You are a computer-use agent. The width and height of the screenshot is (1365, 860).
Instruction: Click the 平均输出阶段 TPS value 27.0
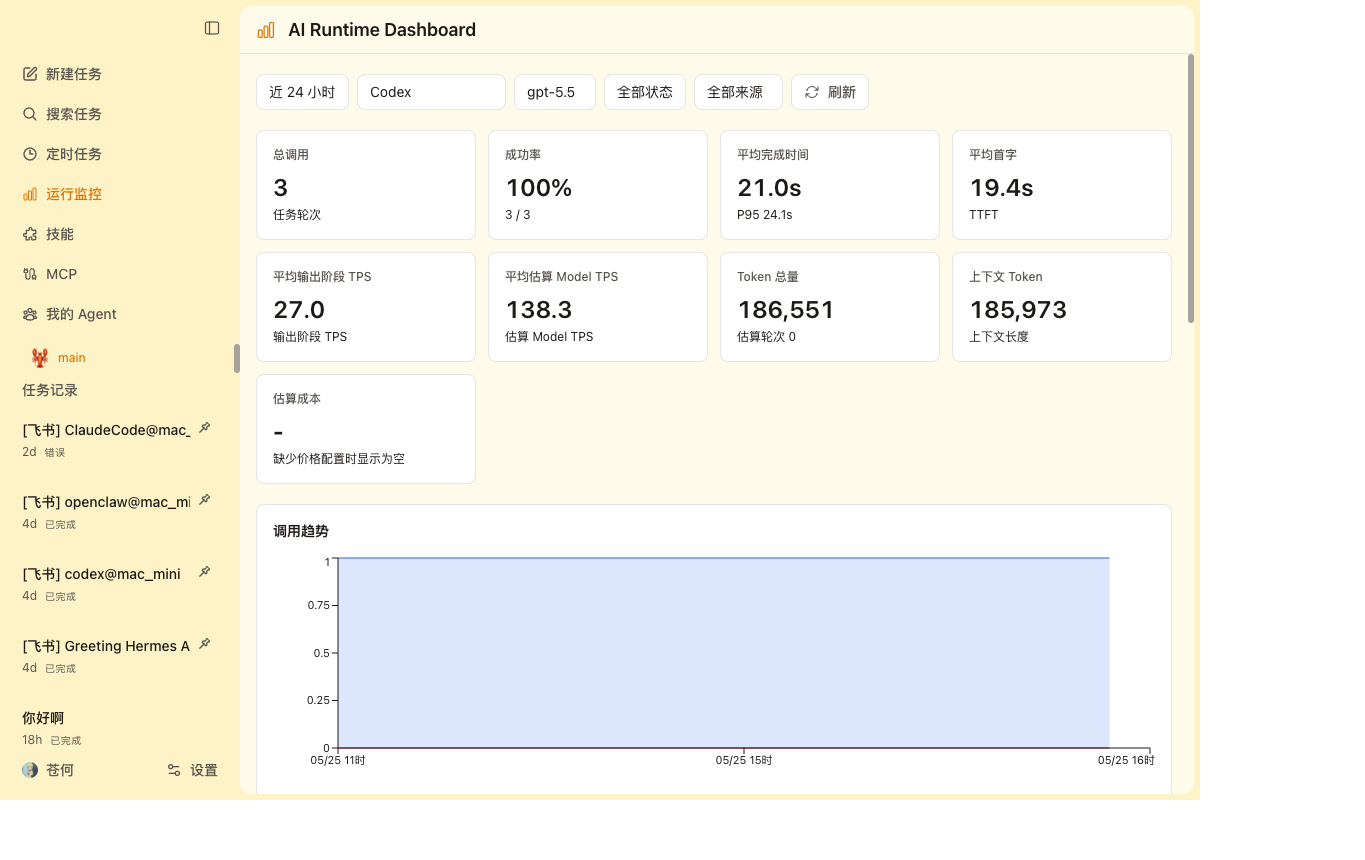click(x=299, y=310)
